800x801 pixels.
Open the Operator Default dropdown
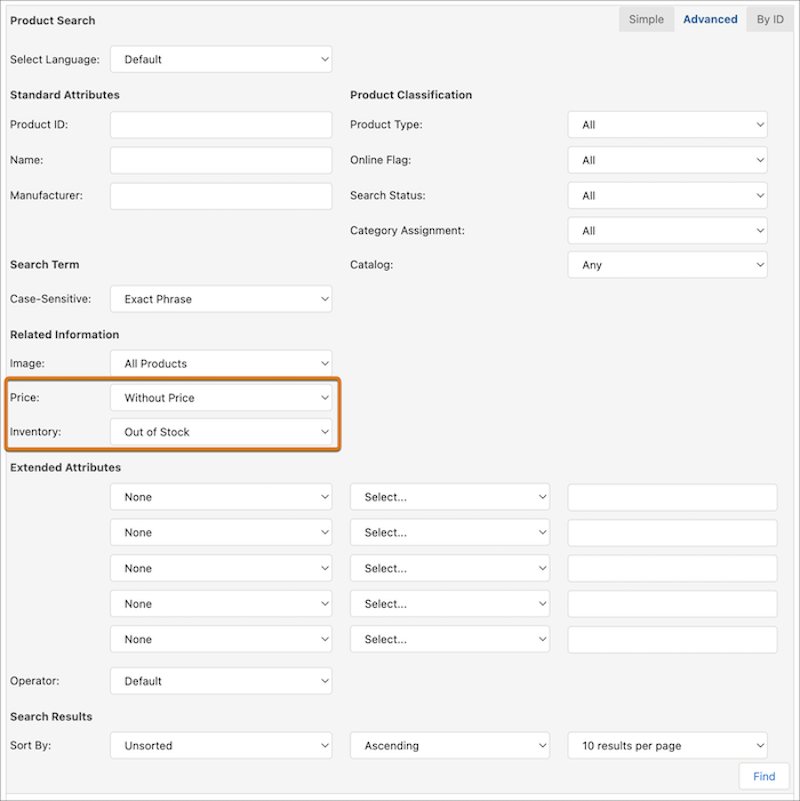(x=221, y=681)
